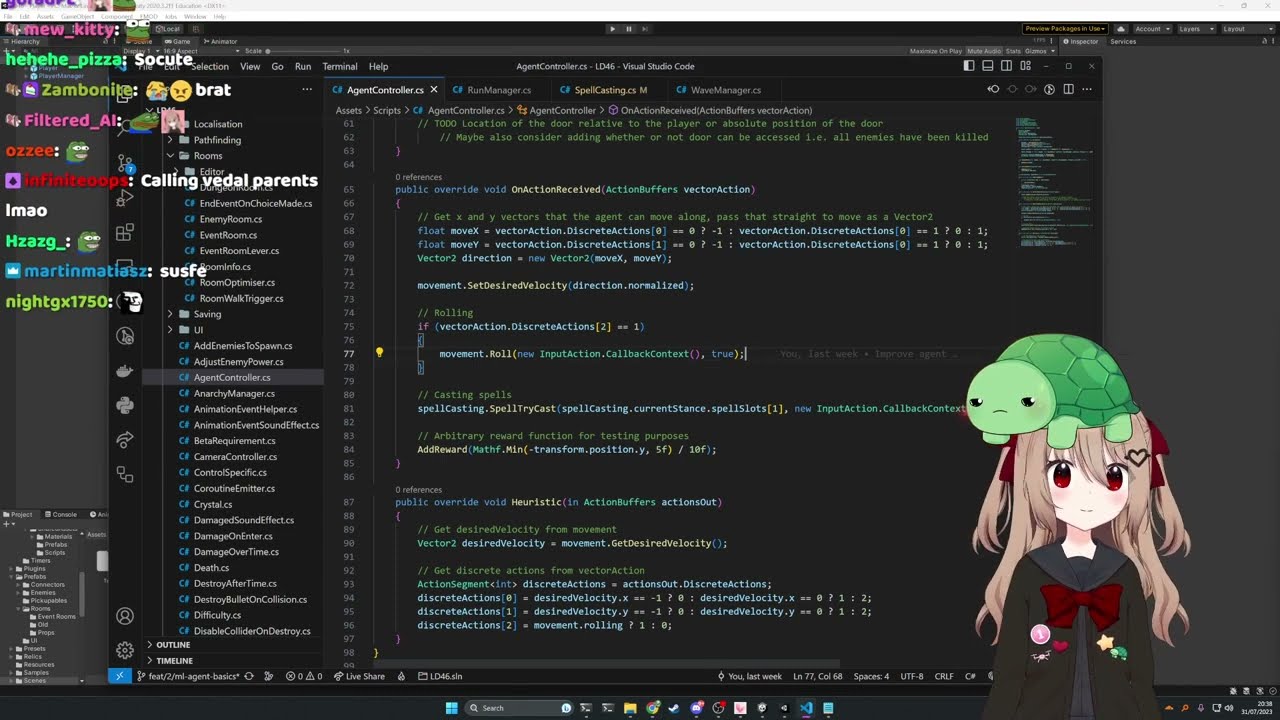Screen dimensions: 1280x720
Task: Open the Docker view in activity bar
Action: click(125, 371)
